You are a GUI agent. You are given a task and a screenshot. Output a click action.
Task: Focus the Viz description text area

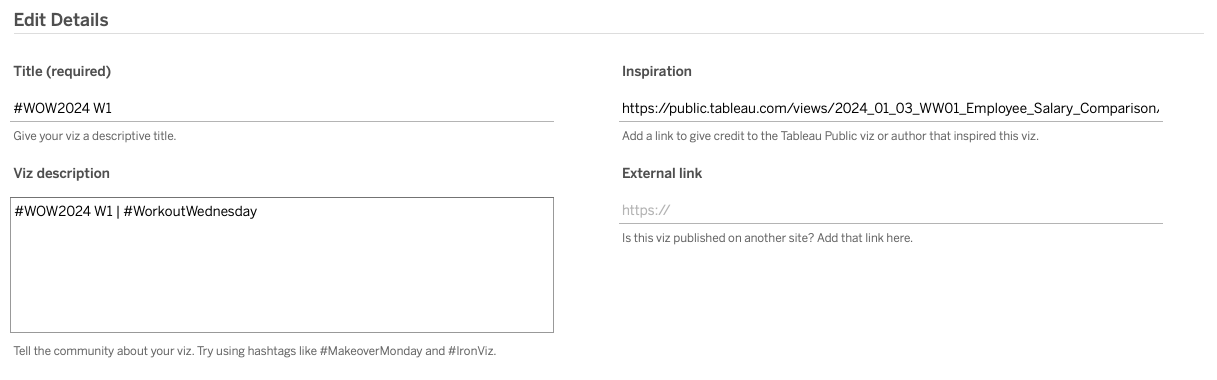(282, 265)
